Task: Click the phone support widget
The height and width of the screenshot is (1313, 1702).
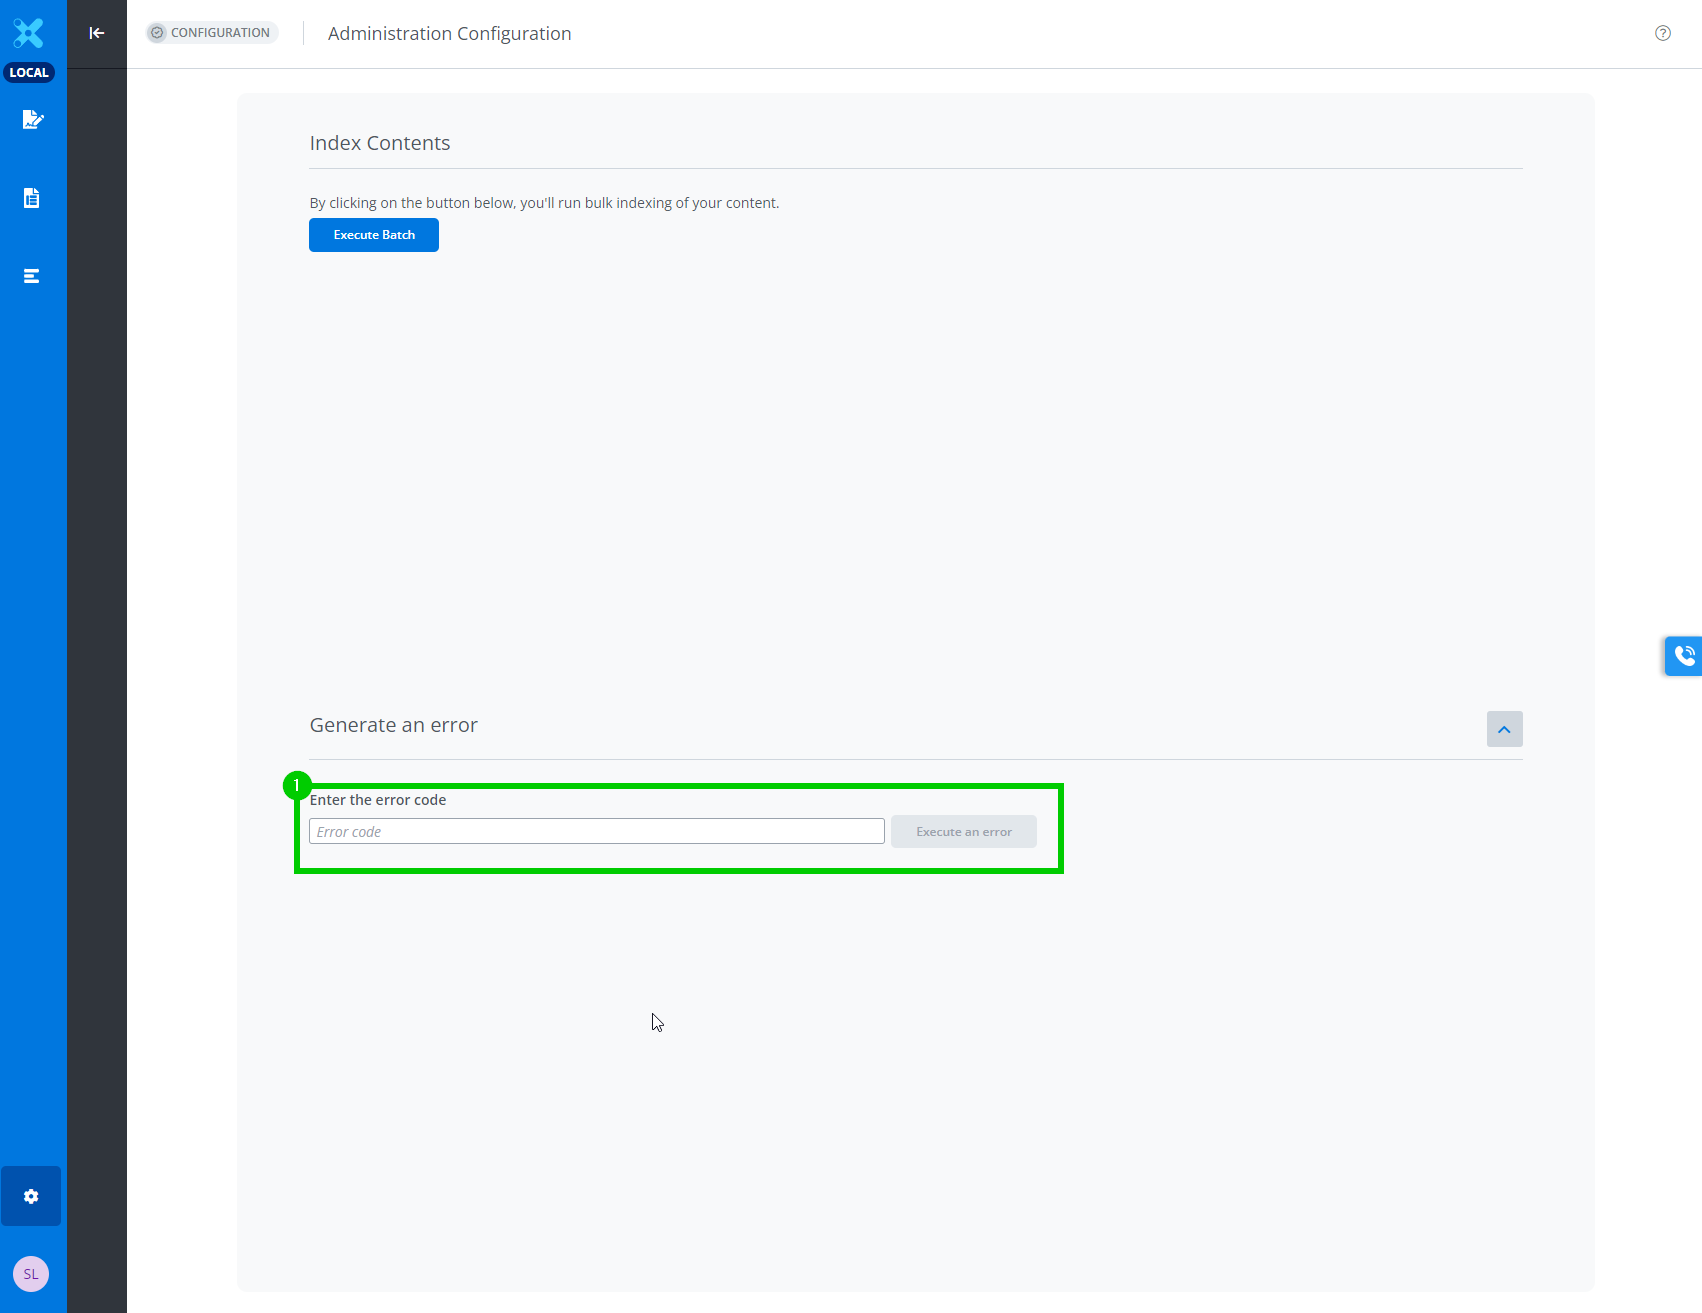Action: tap(1684, 656)
